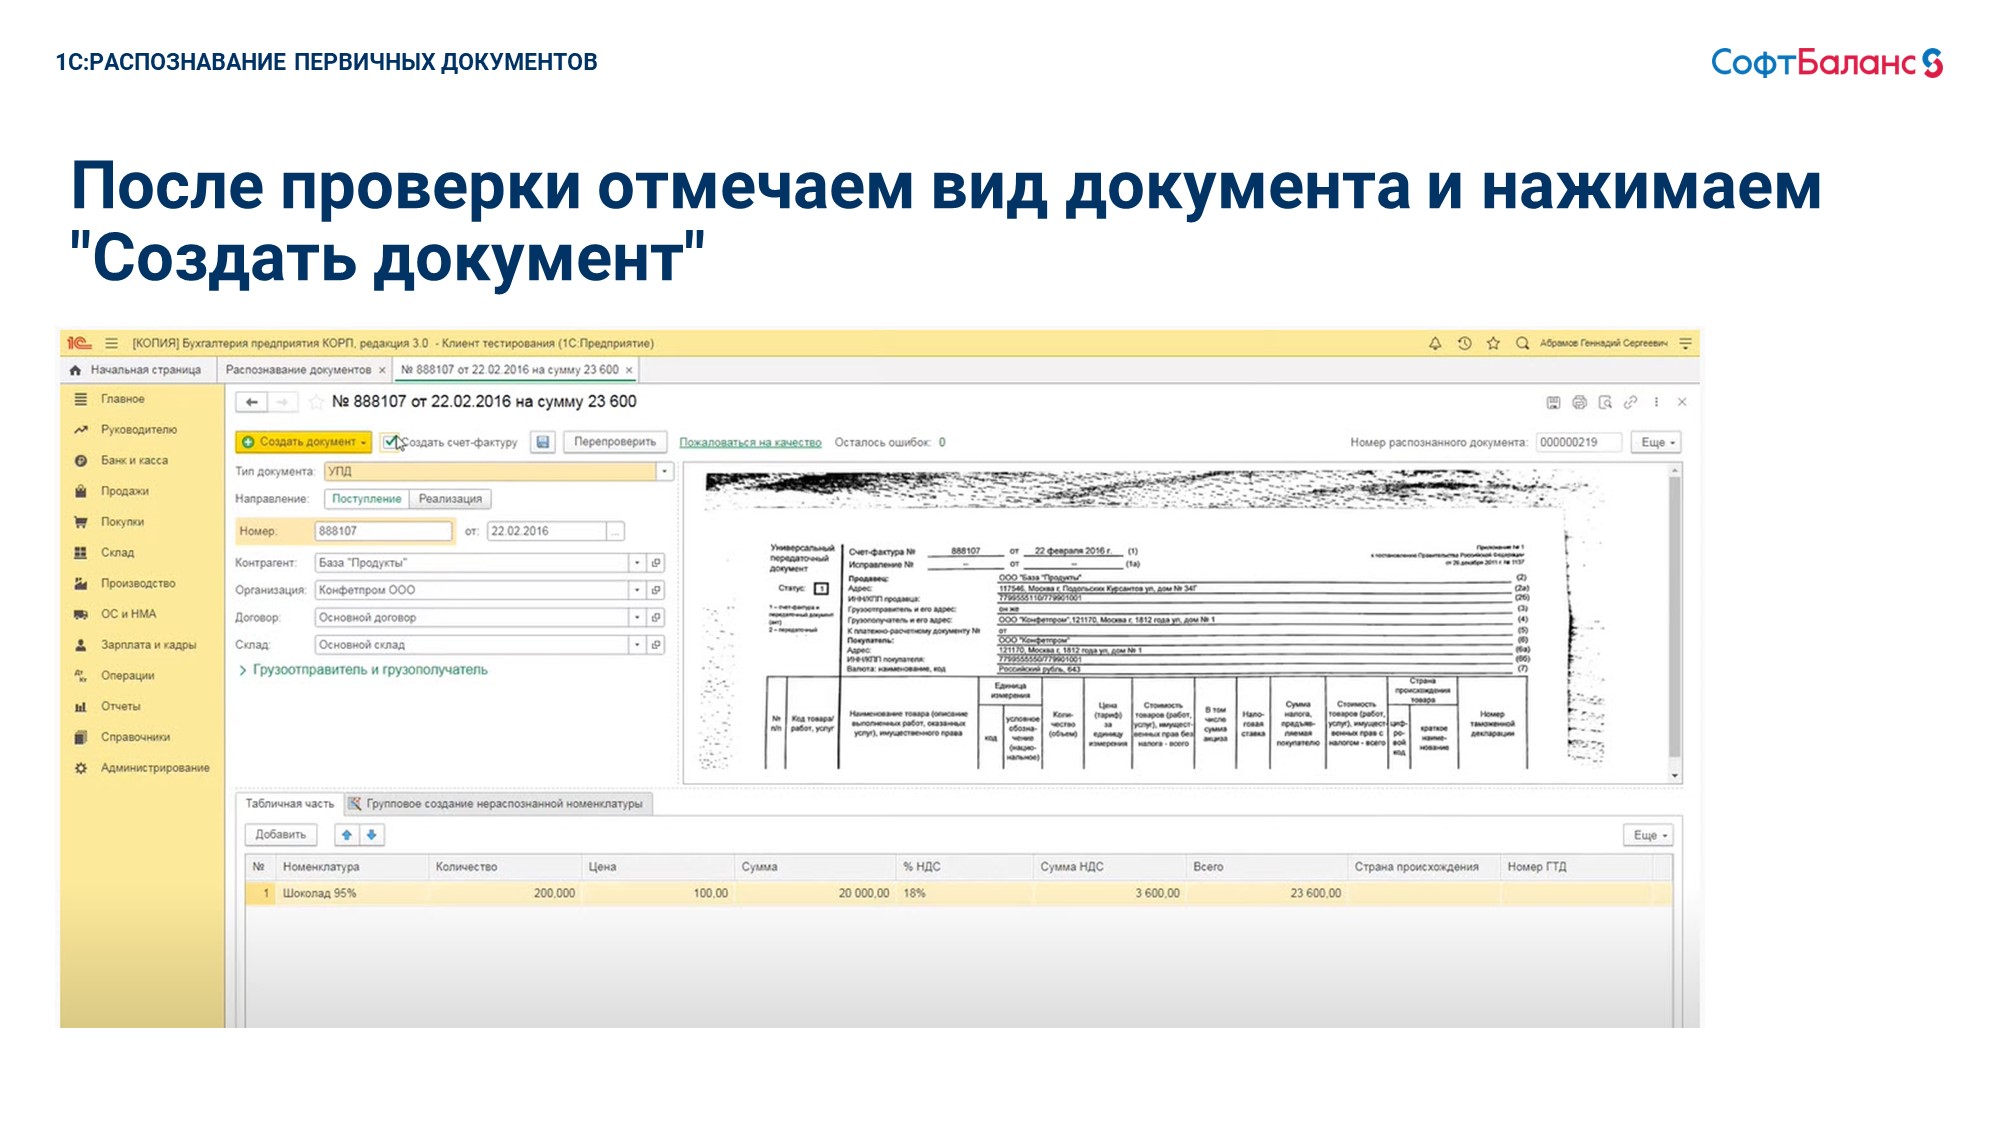Viewport: 2000px width, 1125px height.
Task: Open Контрагент card via open icon
Action: point(656,563)
